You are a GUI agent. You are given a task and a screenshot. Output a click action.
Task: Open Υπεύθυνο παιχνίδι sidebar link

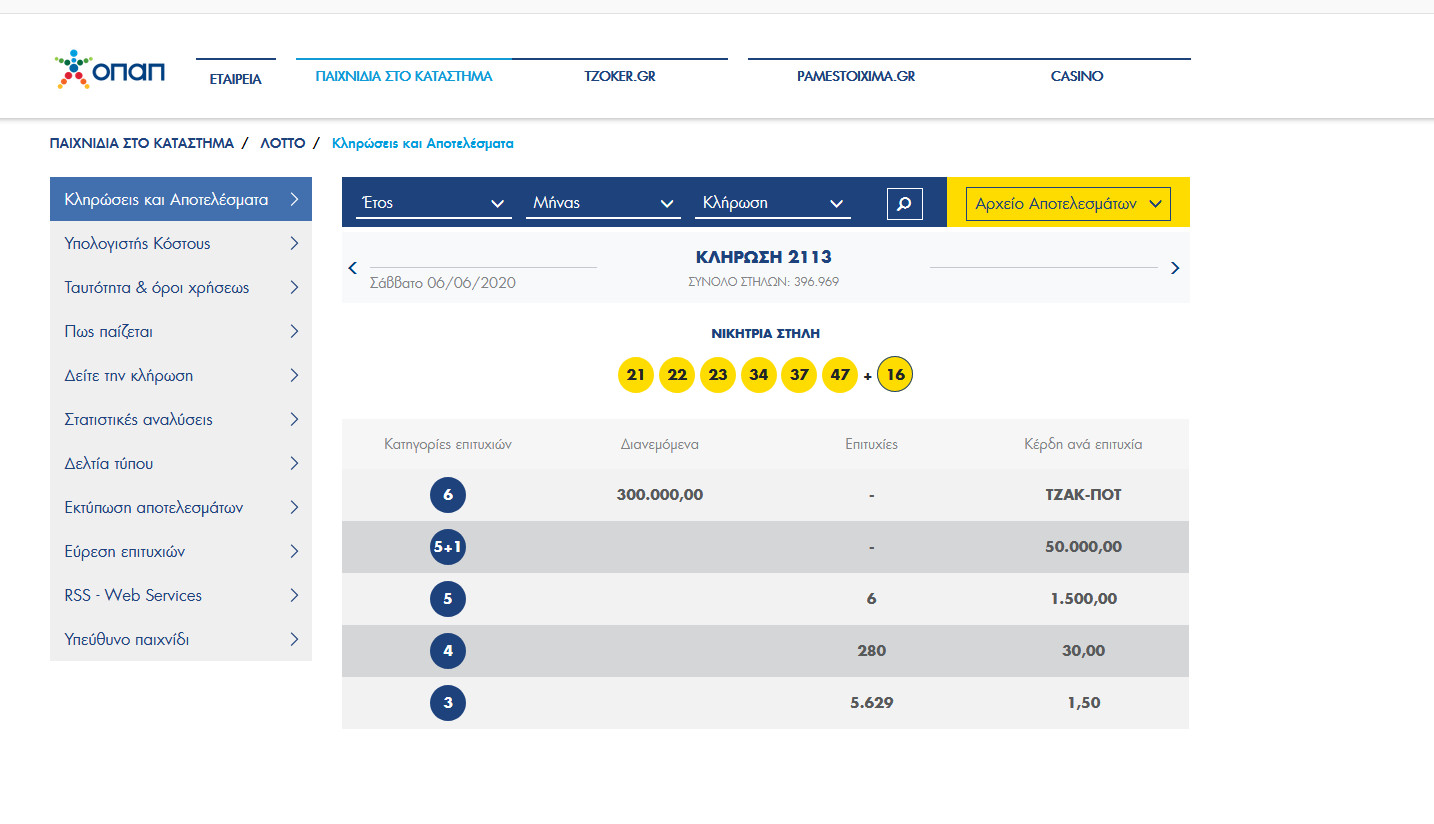pyautogui.click(x=181, y=639)
